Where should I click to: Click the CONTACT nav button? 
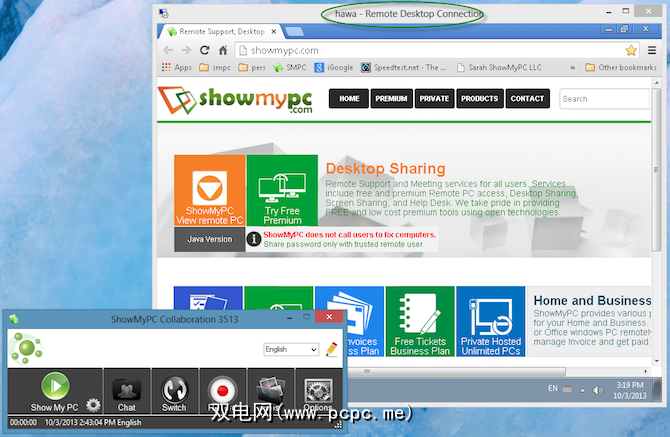pos(527,99)
